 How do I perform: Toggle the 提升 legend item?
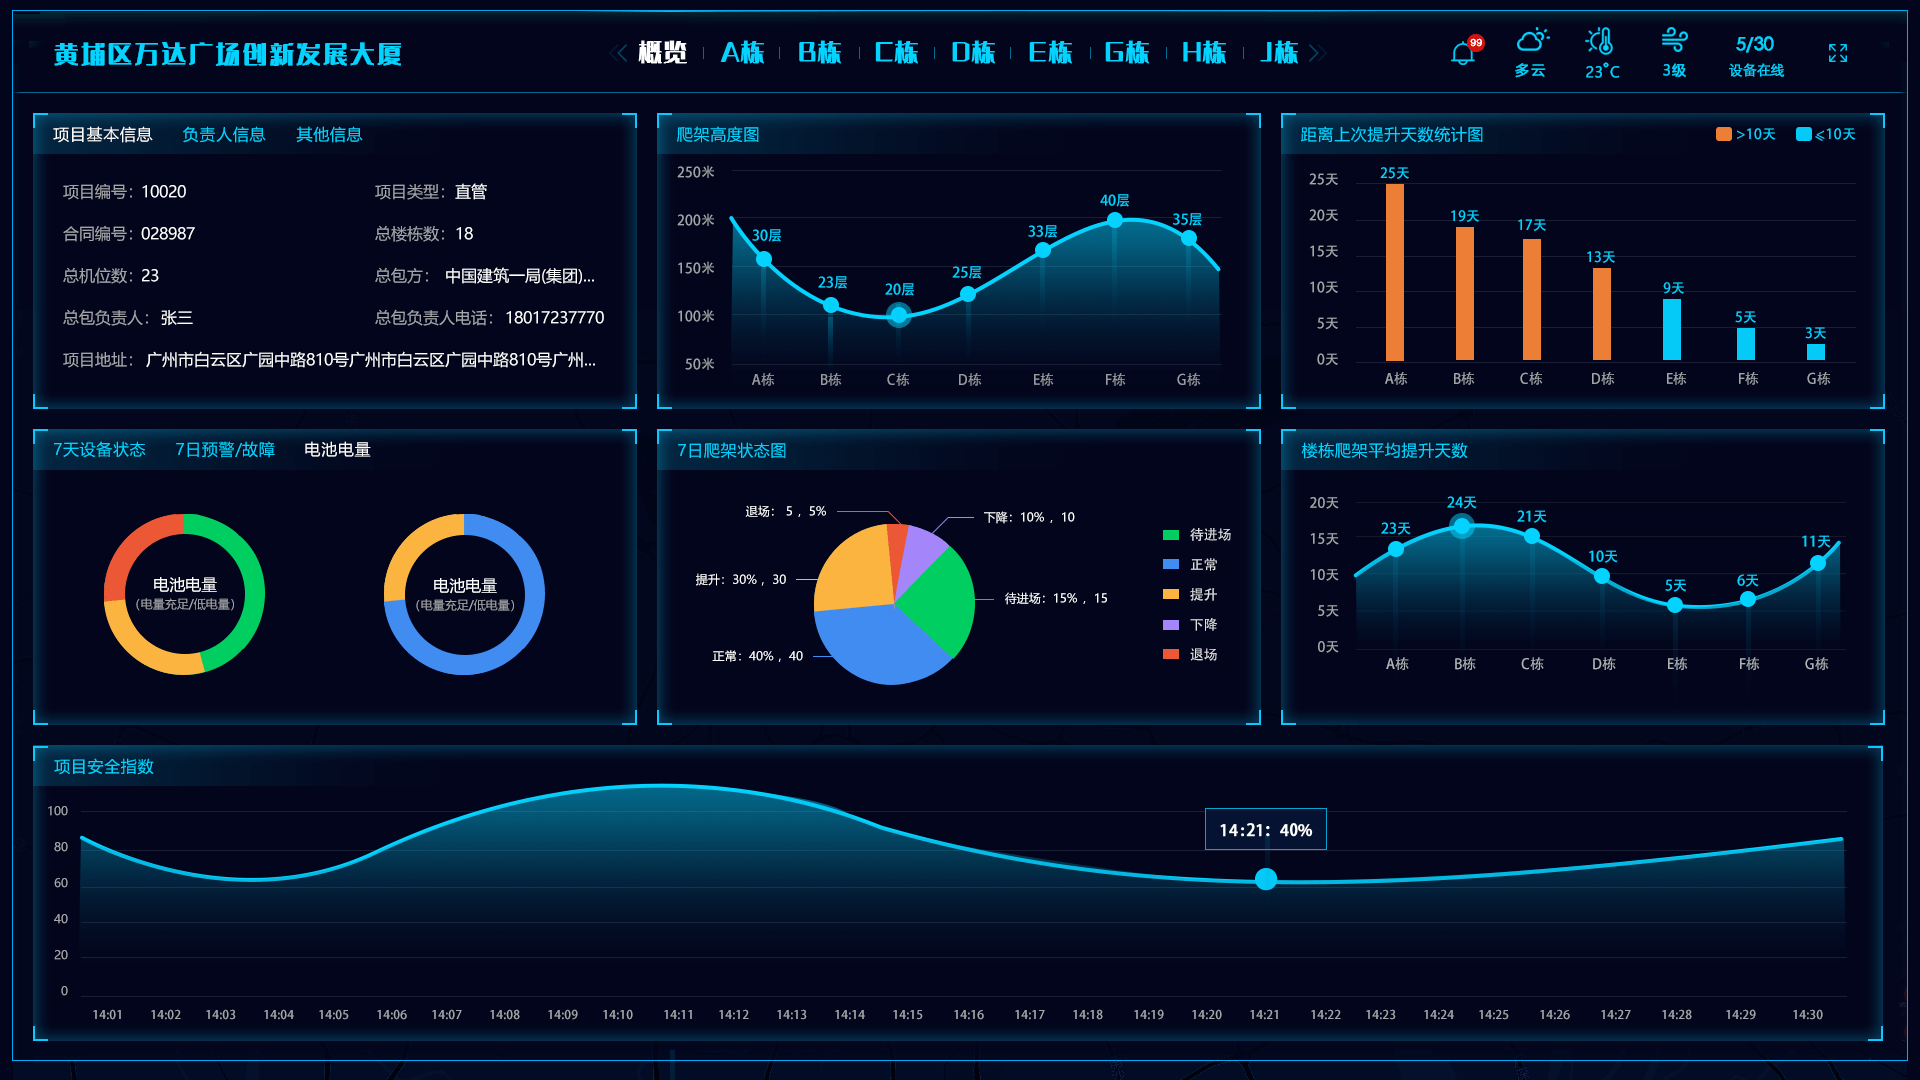1190,595
